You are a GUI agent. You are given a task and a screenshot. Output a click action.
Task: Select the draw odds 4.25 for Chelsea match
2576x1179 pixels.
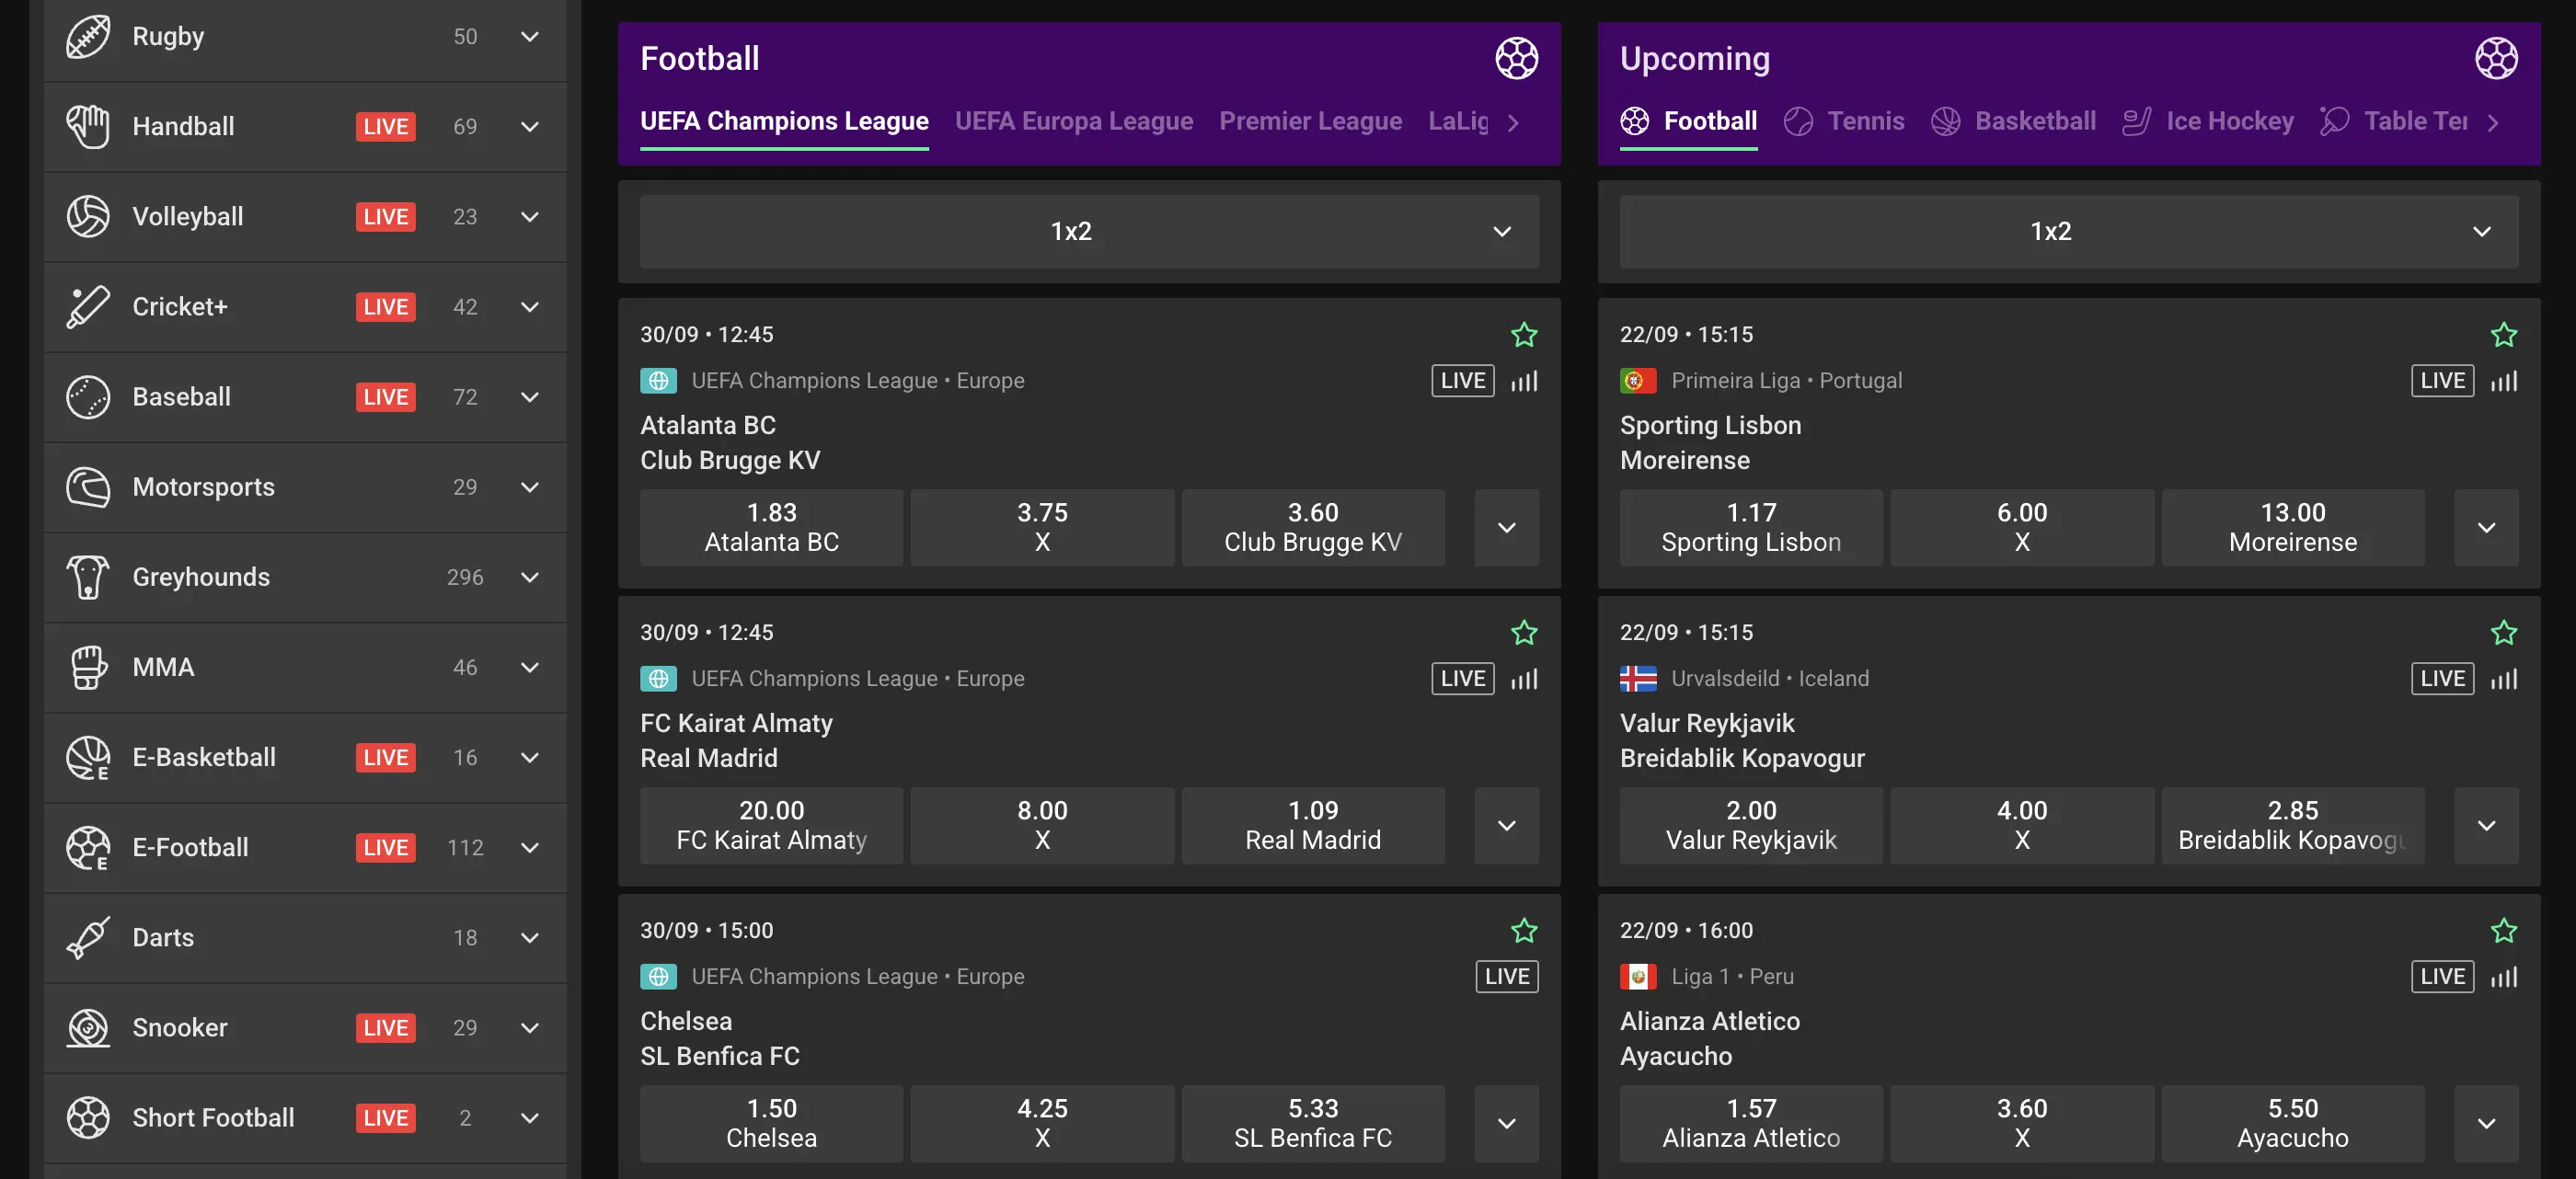pyautogui.click(x=1042, y=1122)
